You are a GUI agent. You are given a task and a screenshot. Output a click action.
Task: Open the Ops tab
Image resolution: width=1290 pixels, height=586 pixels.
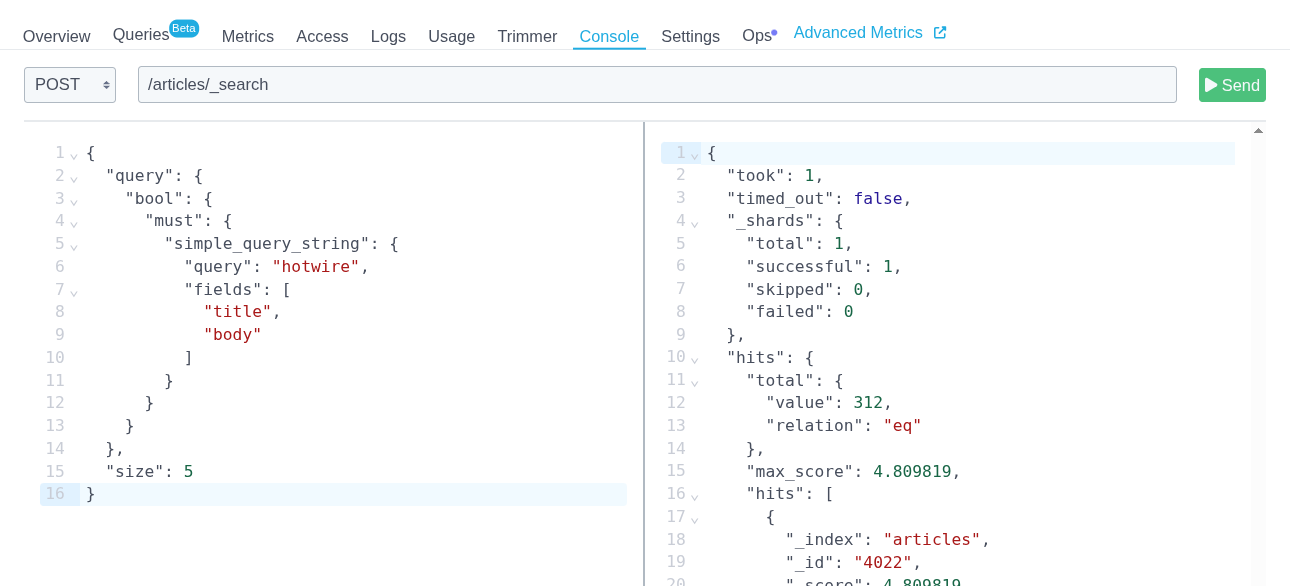[x=759, y=36]
